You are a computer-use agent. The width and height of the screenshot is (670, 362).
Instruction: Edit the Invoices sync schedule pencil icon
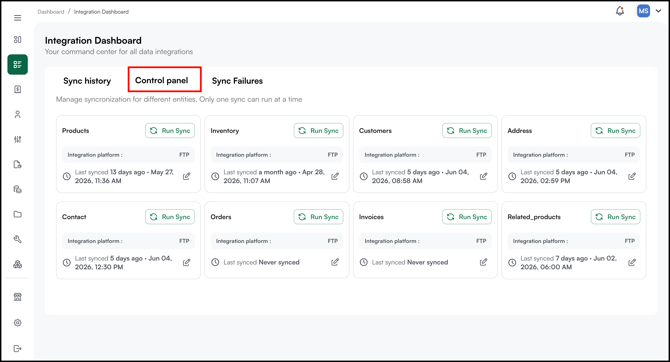coord(483,262)
